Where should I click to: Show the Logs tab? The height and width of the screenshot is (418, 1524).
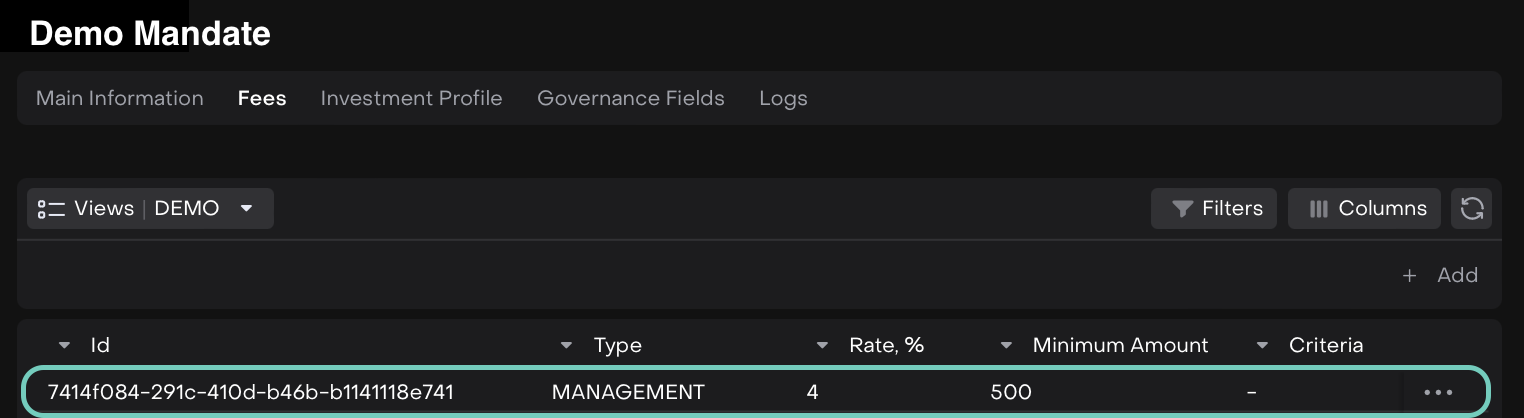(x=783, y=98)
